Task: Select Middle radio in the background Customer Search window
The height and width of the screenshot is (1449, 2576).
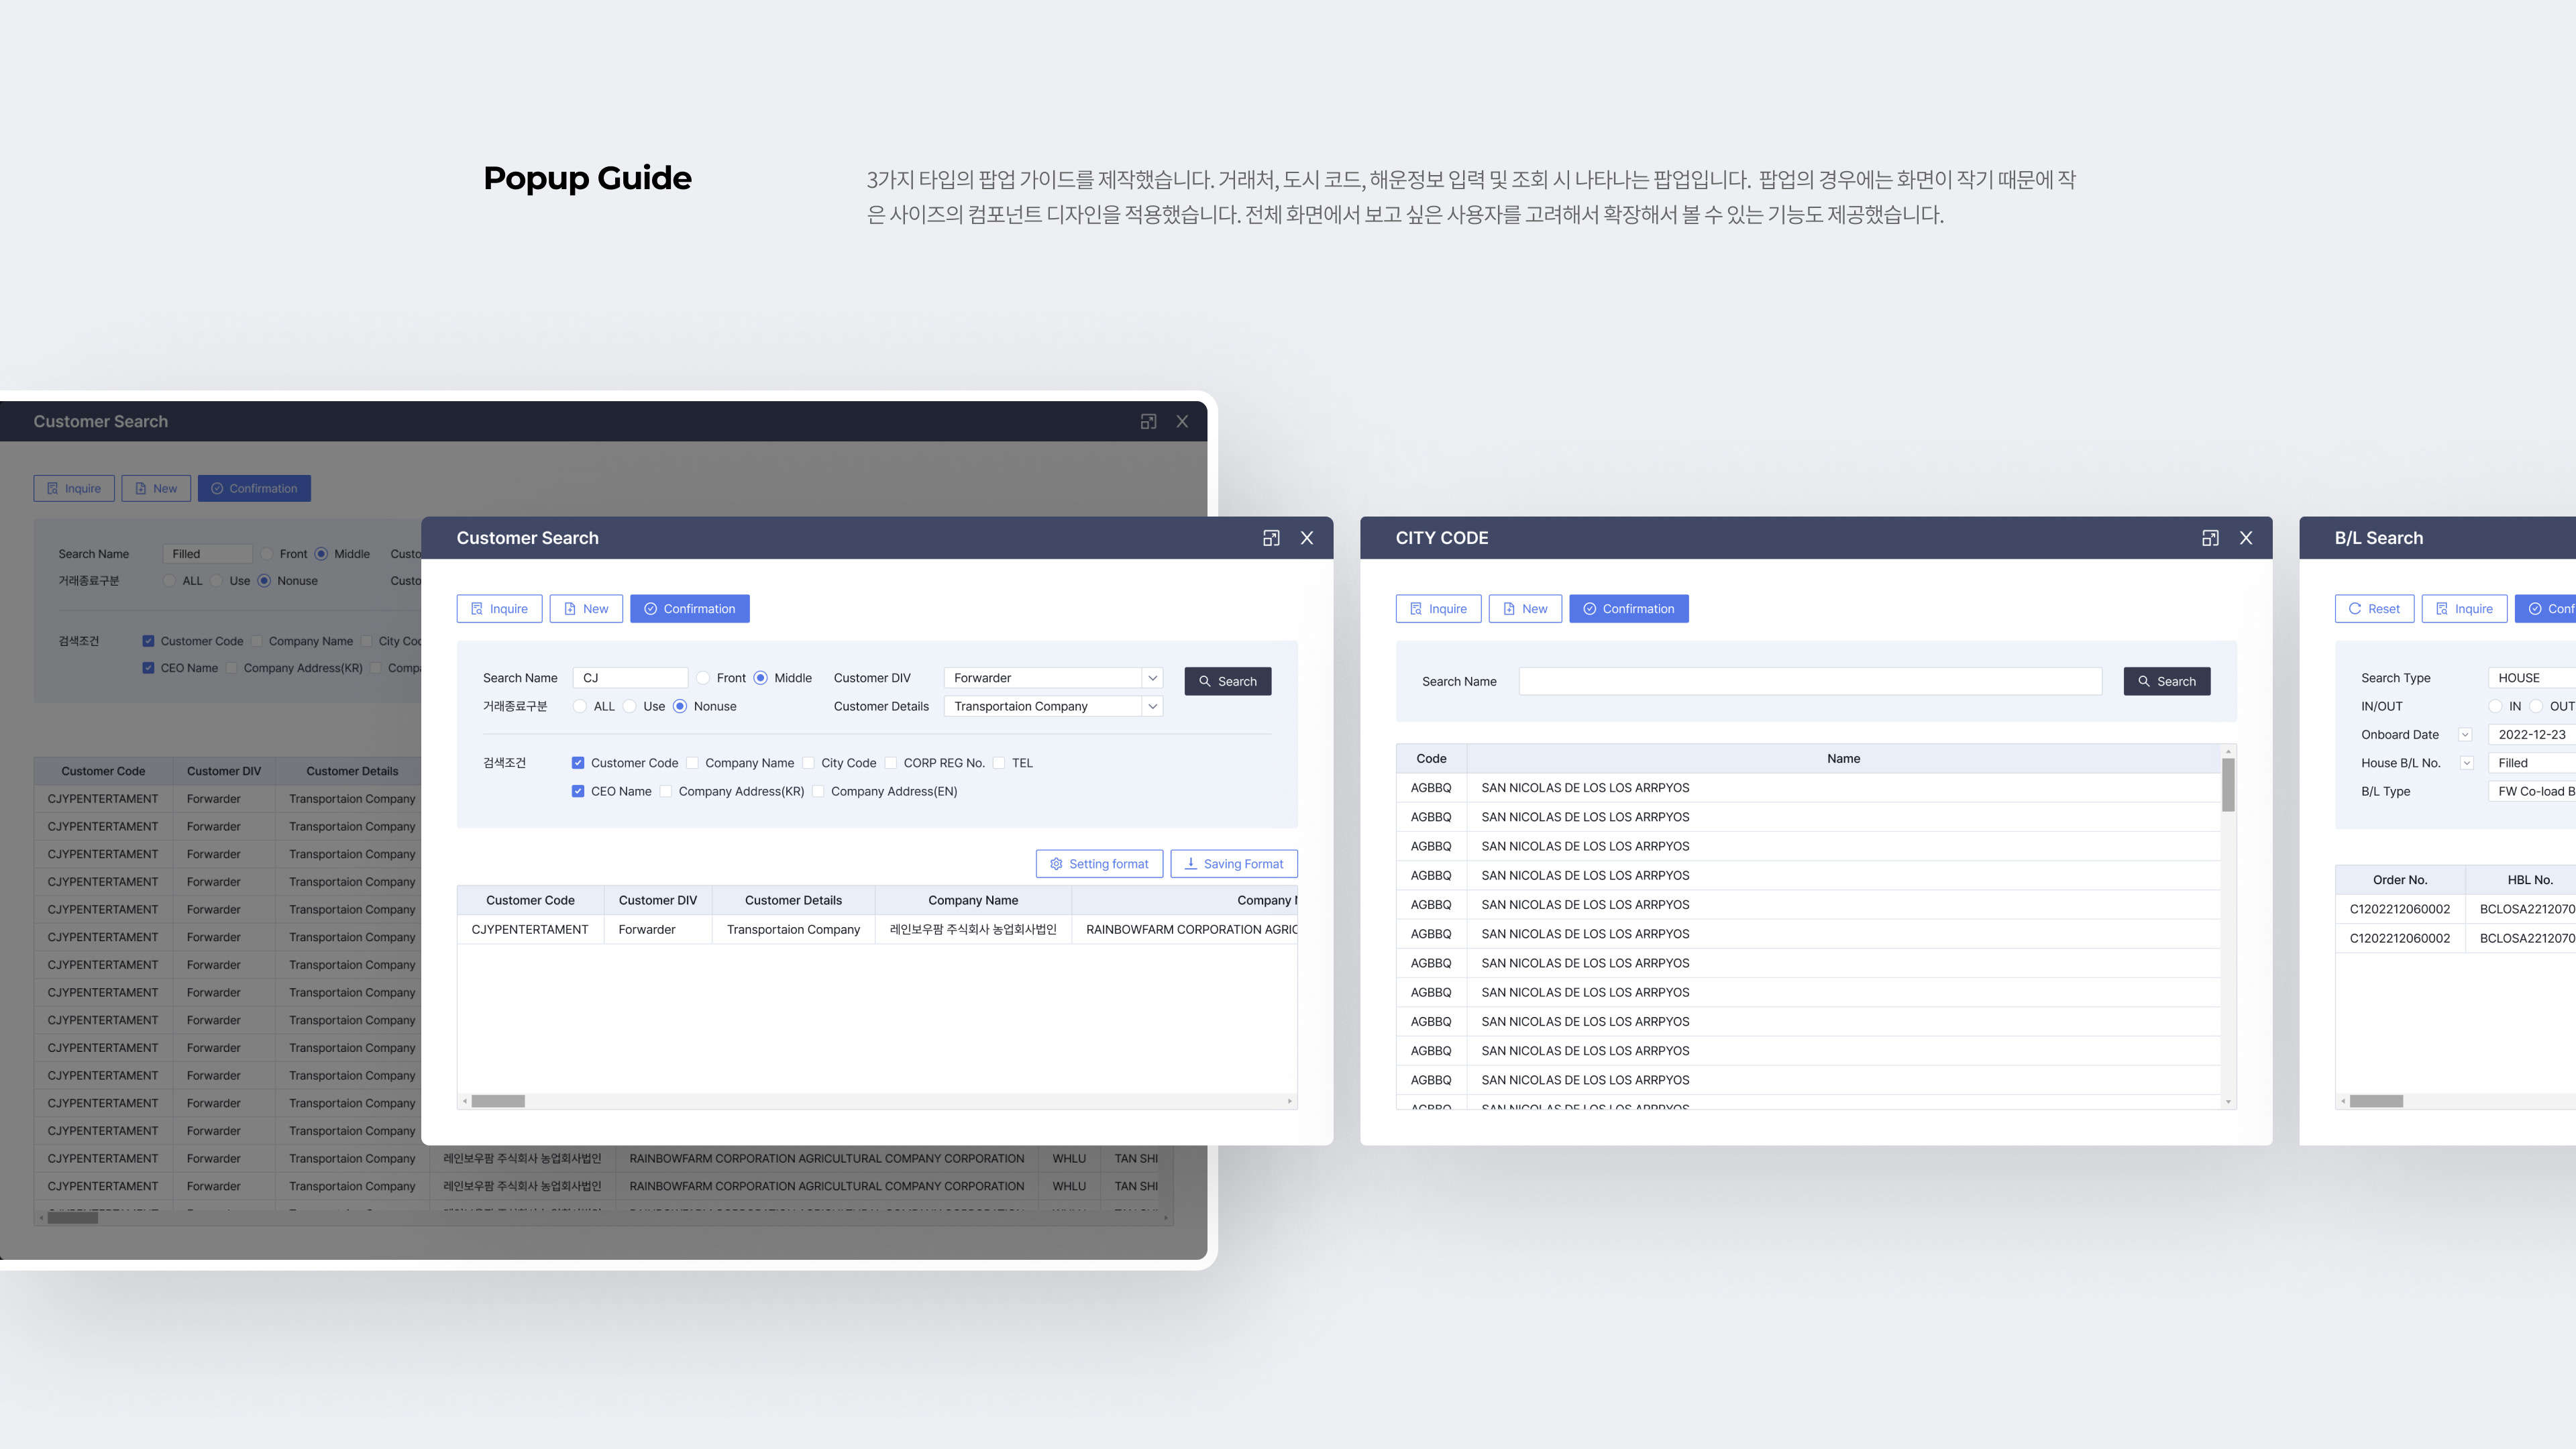Action: coord(321,554)
